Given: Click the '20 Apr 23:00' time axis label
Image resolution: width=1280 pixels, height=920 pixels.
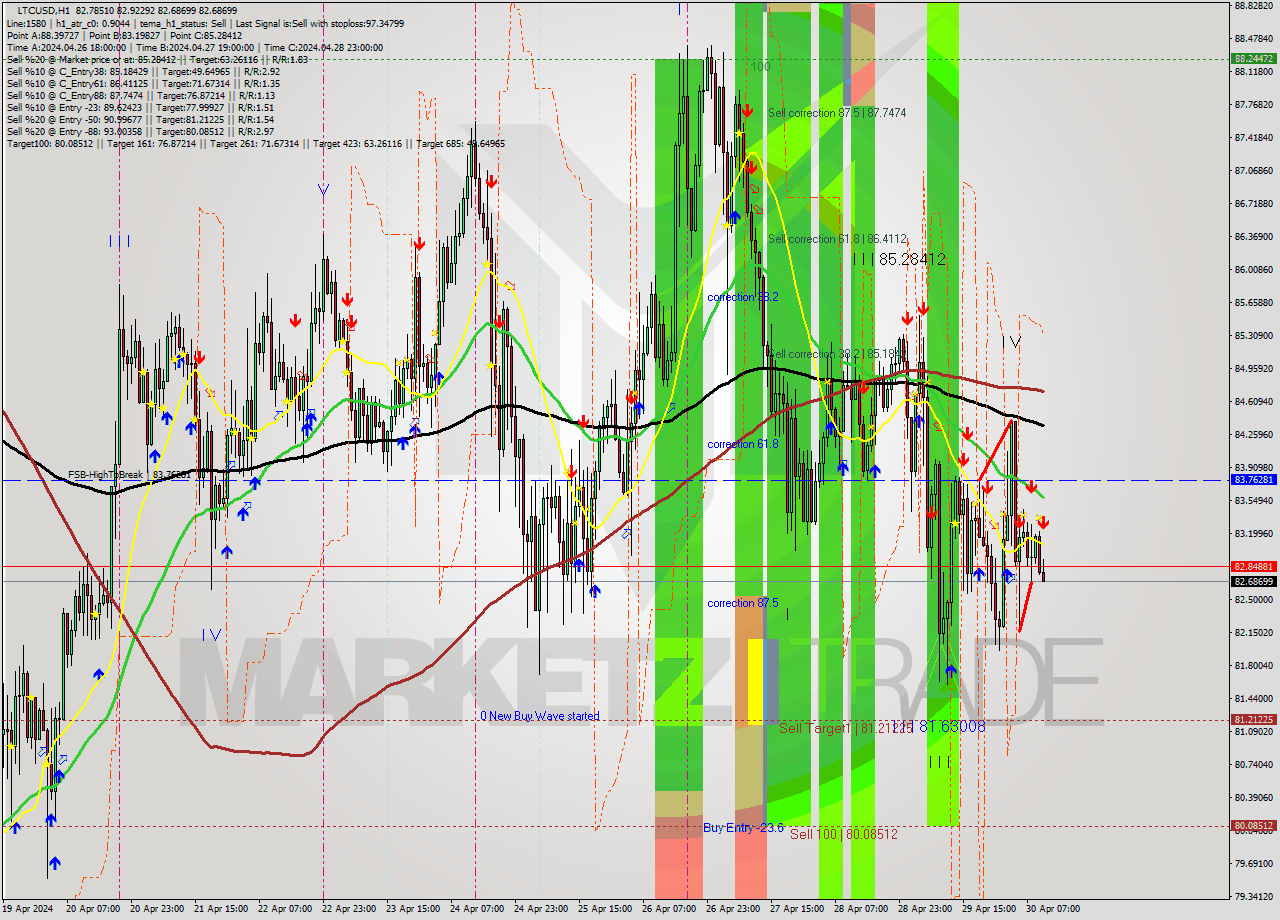Looking at the screenshot, I should coord(155,909).
